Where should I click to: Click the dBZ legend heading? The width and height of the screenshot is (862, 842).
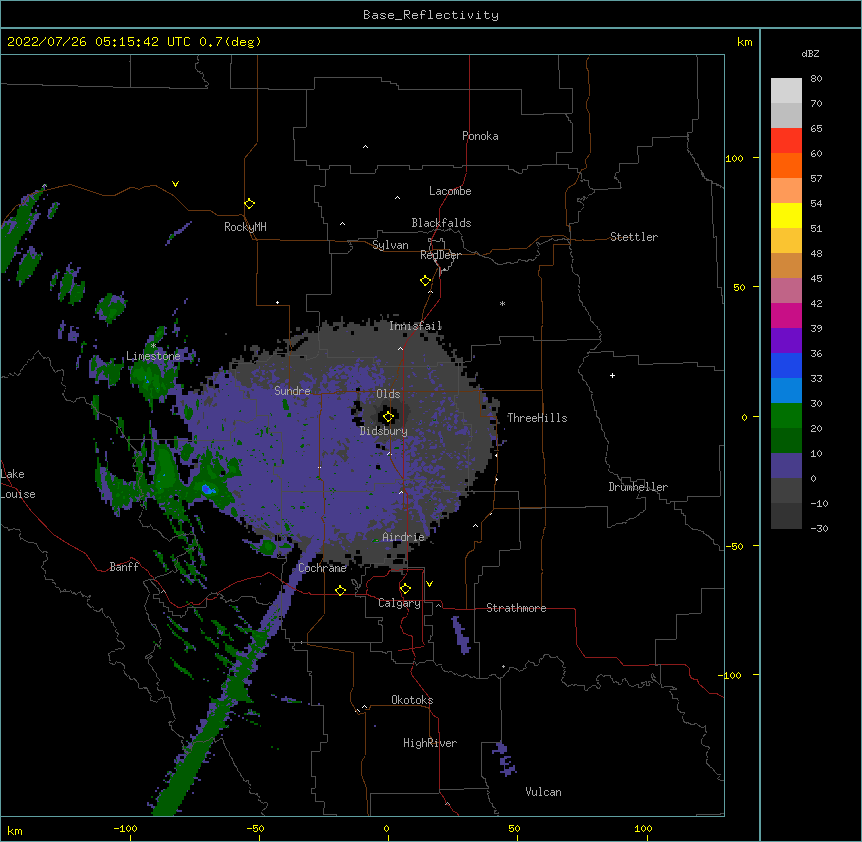810,54
